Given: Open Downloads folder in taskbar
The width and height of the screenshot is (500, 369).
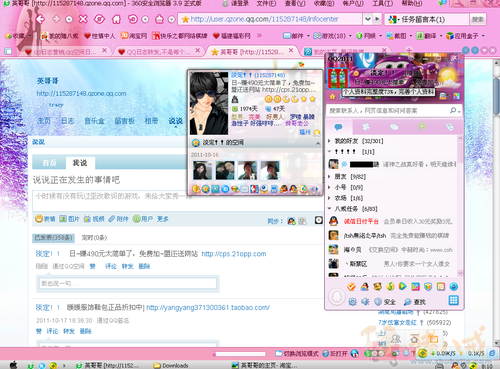Looking at the screenshot, I should tap(171, 366).
